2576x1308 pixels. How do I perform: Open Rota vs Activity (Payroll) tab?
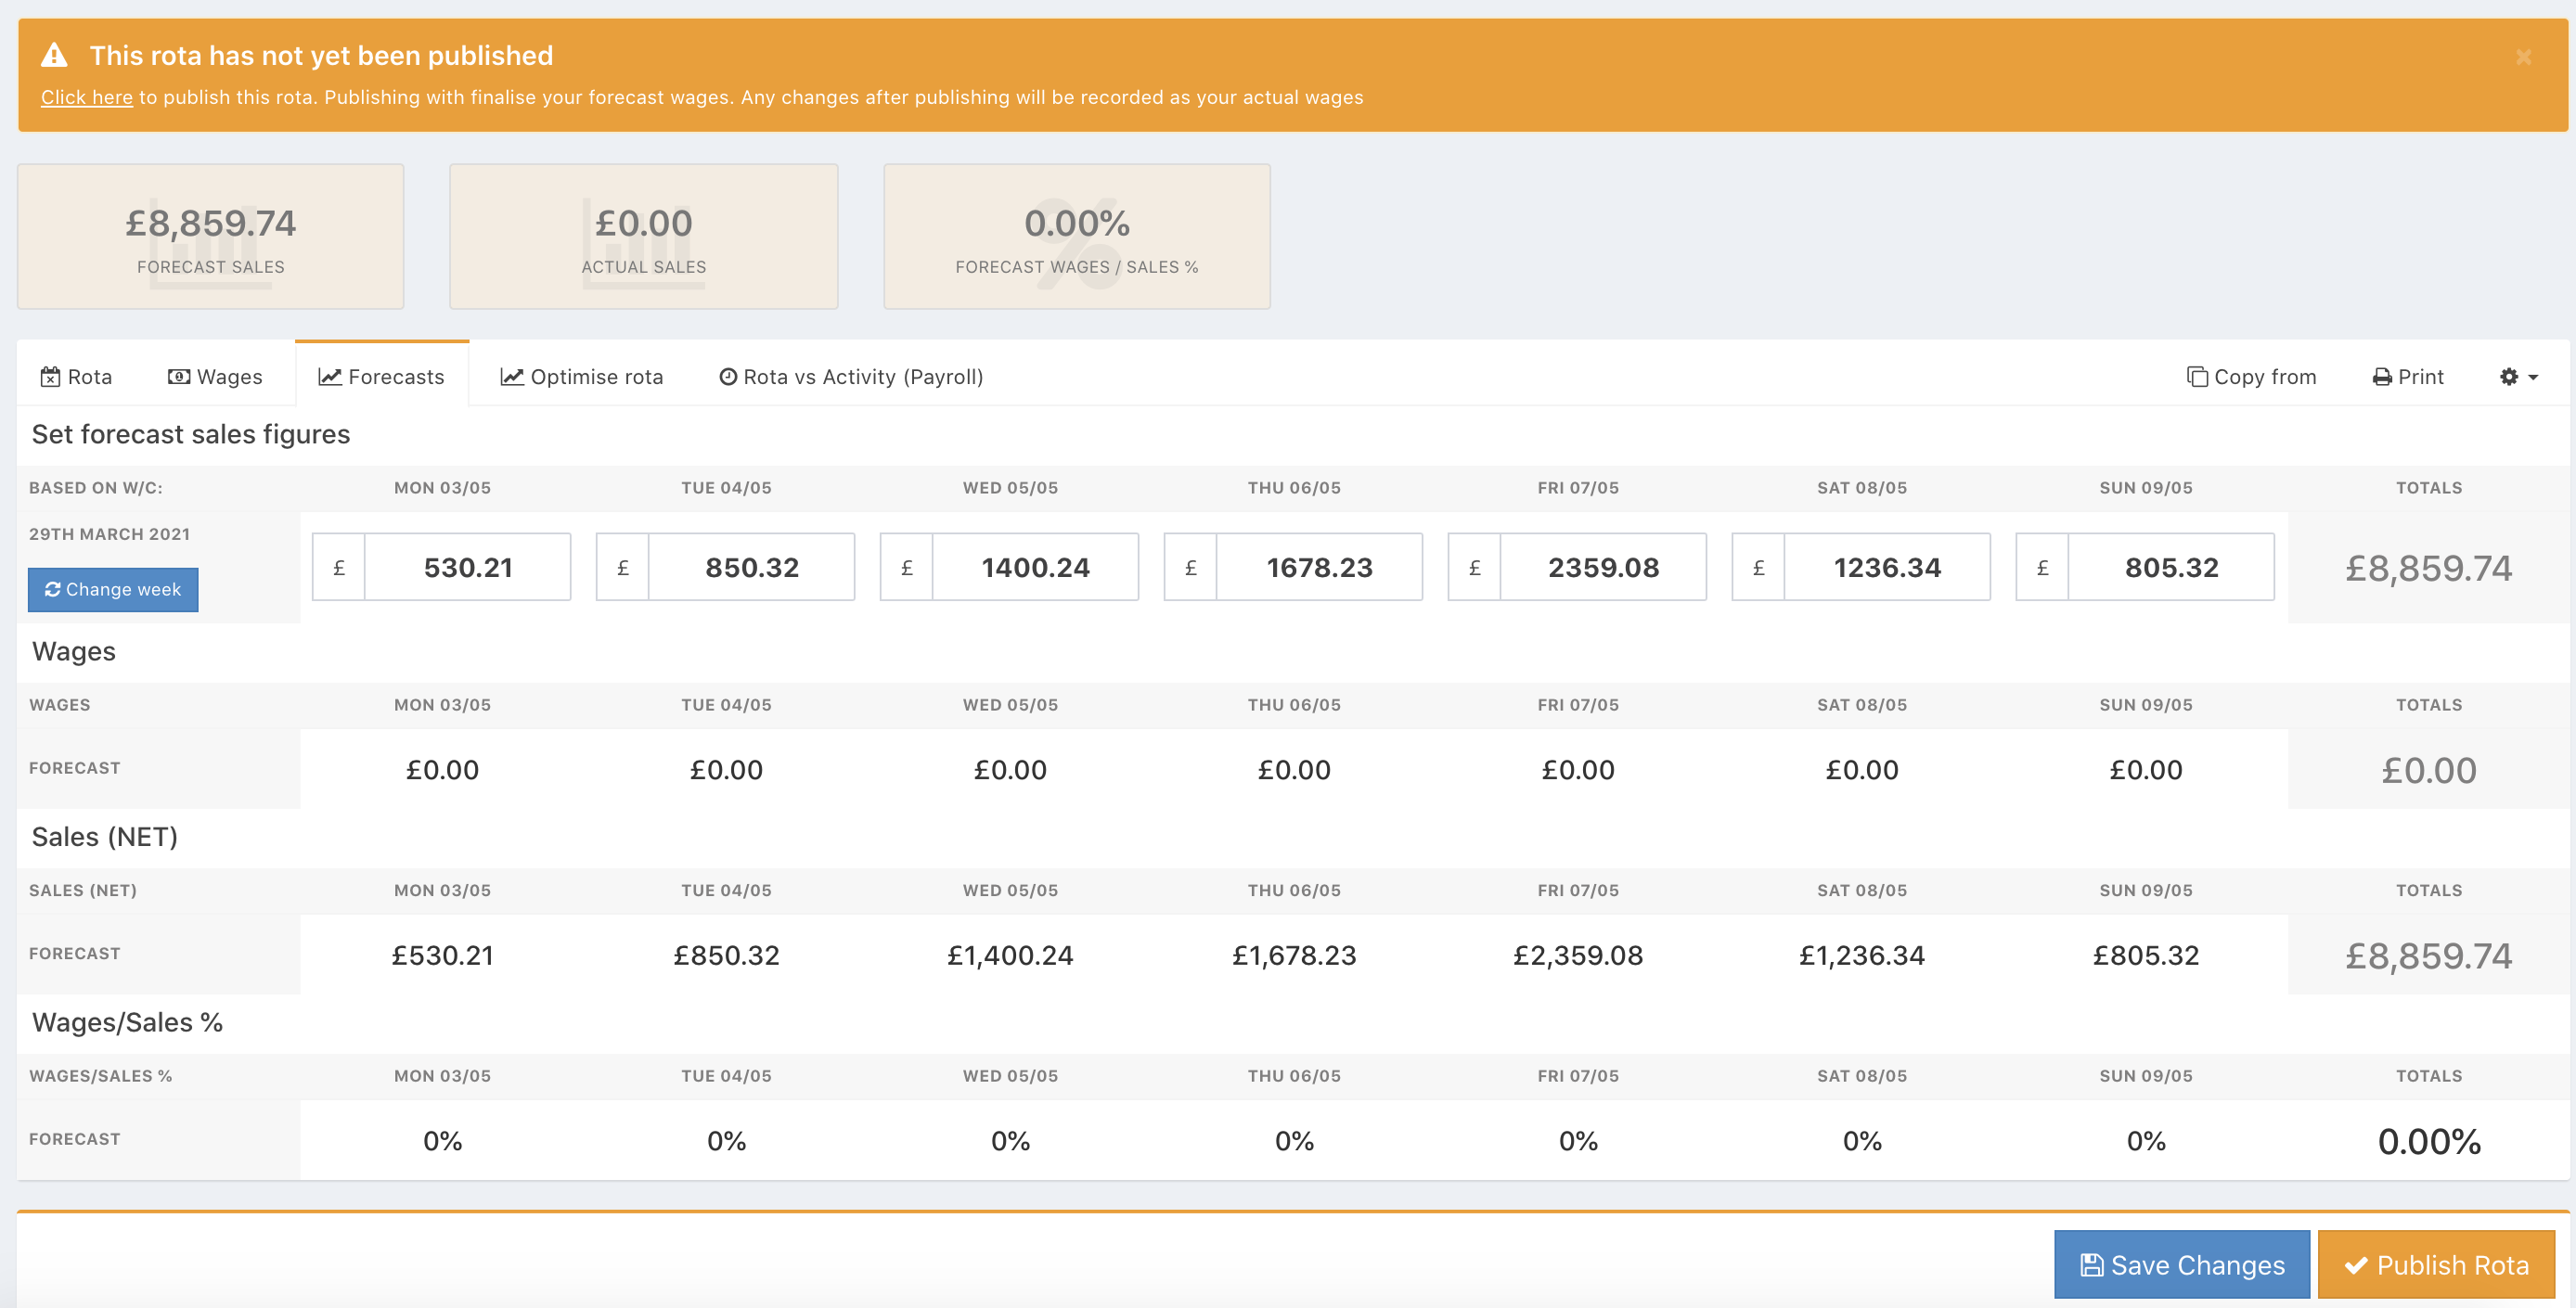click(x=851, y=377)
